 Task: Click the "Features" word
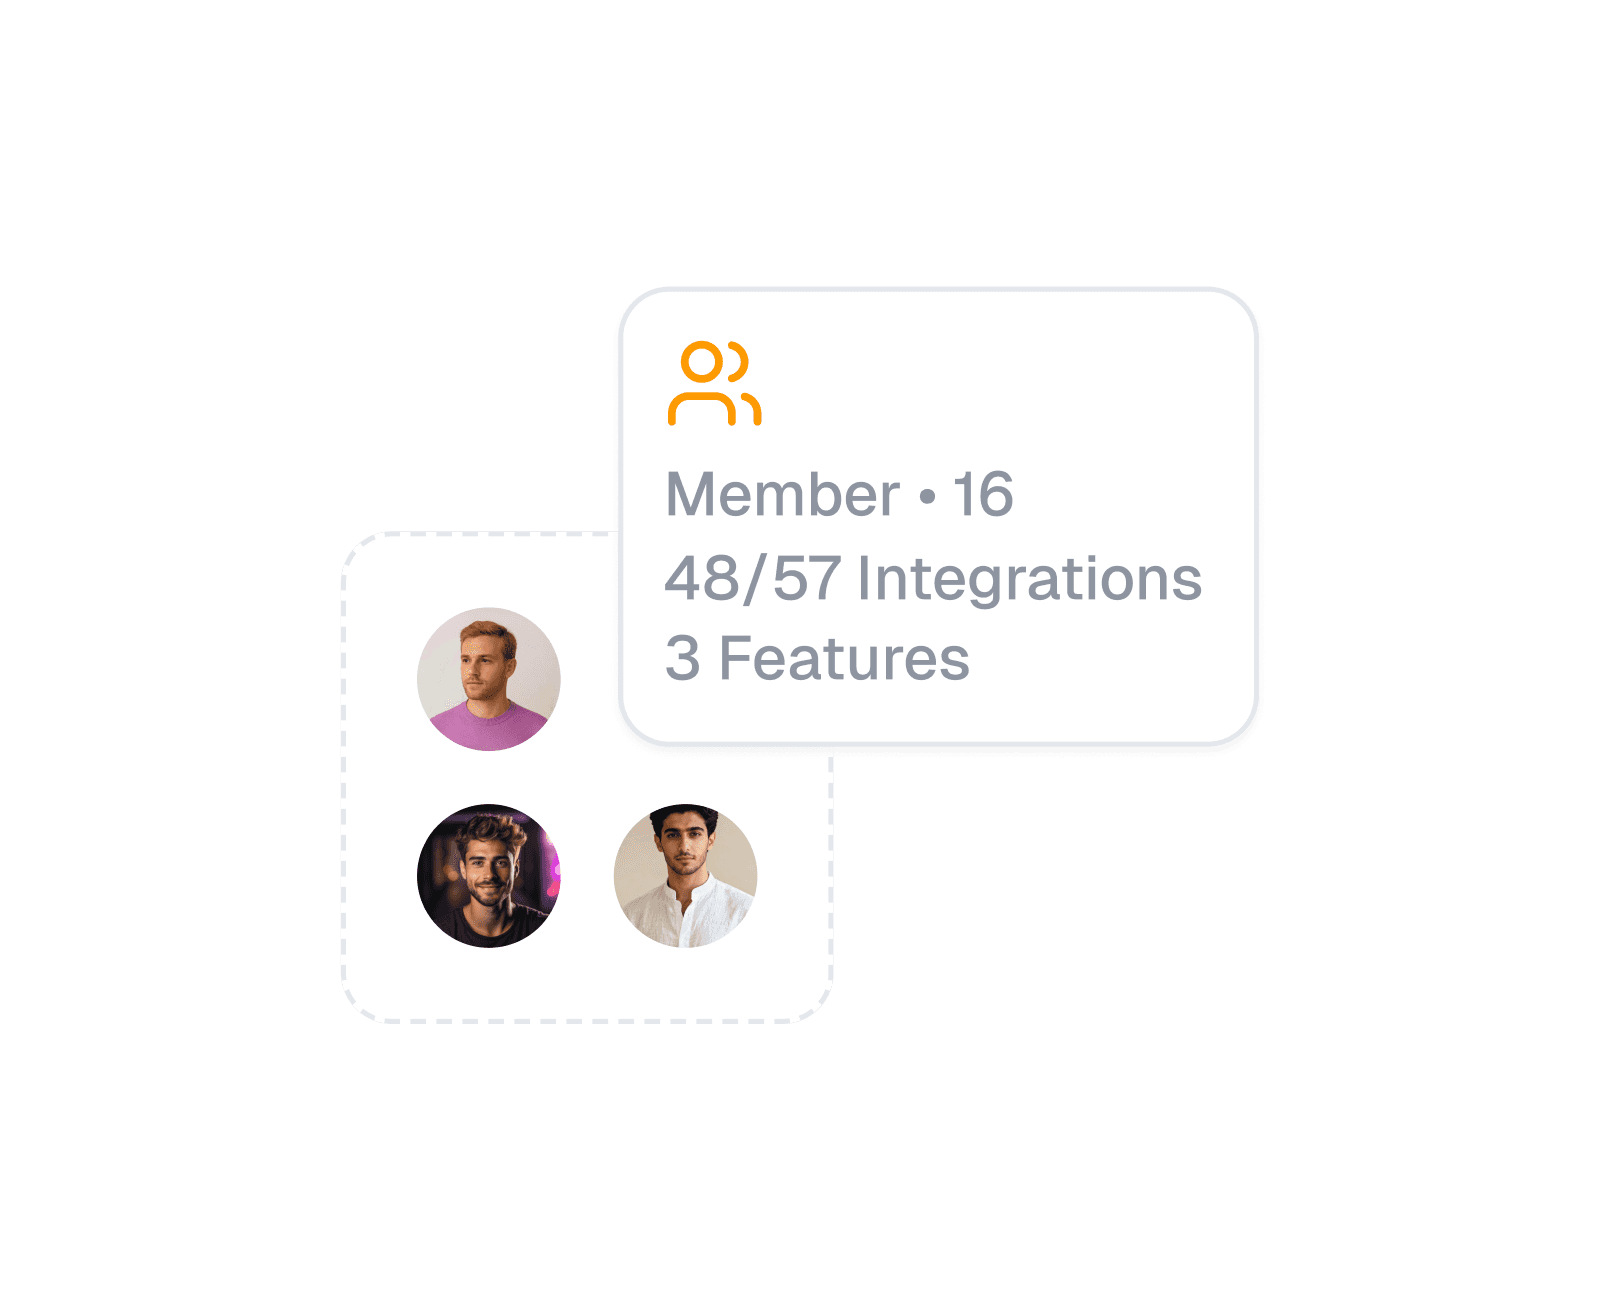click(x=844, y=659)
